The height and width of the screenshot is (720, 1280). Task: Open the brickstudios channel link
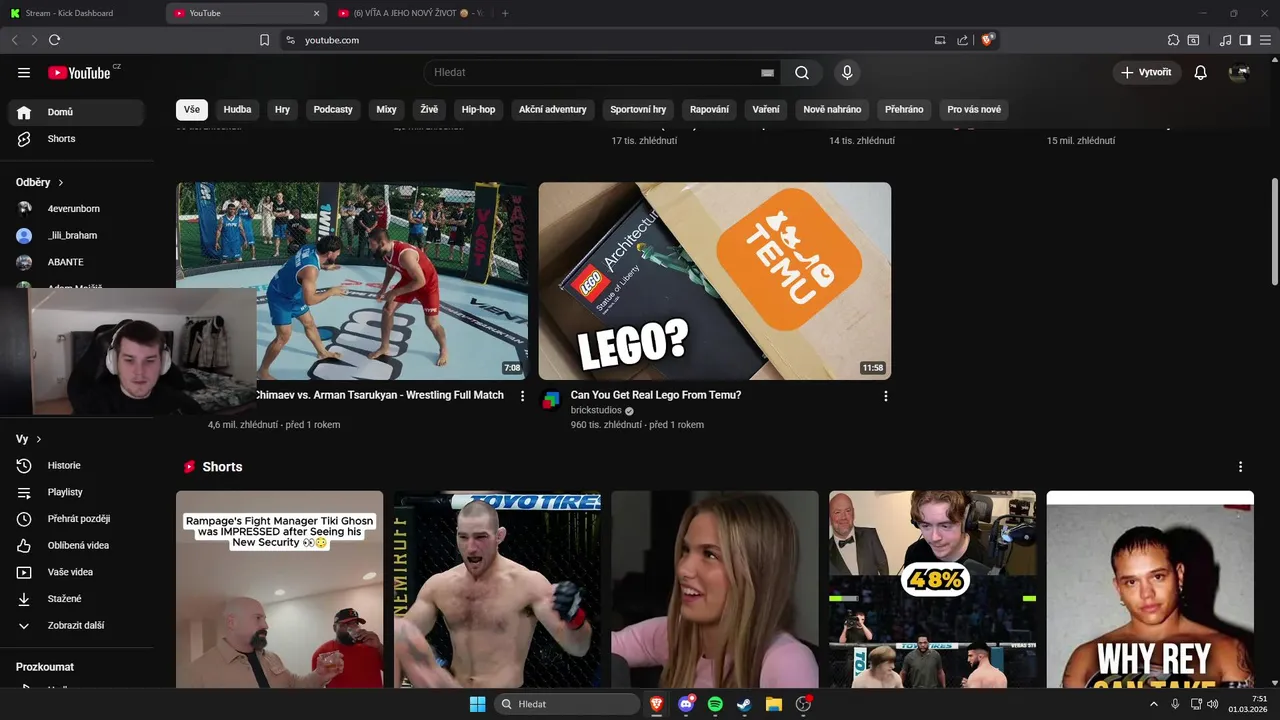(x=596, y=410)
